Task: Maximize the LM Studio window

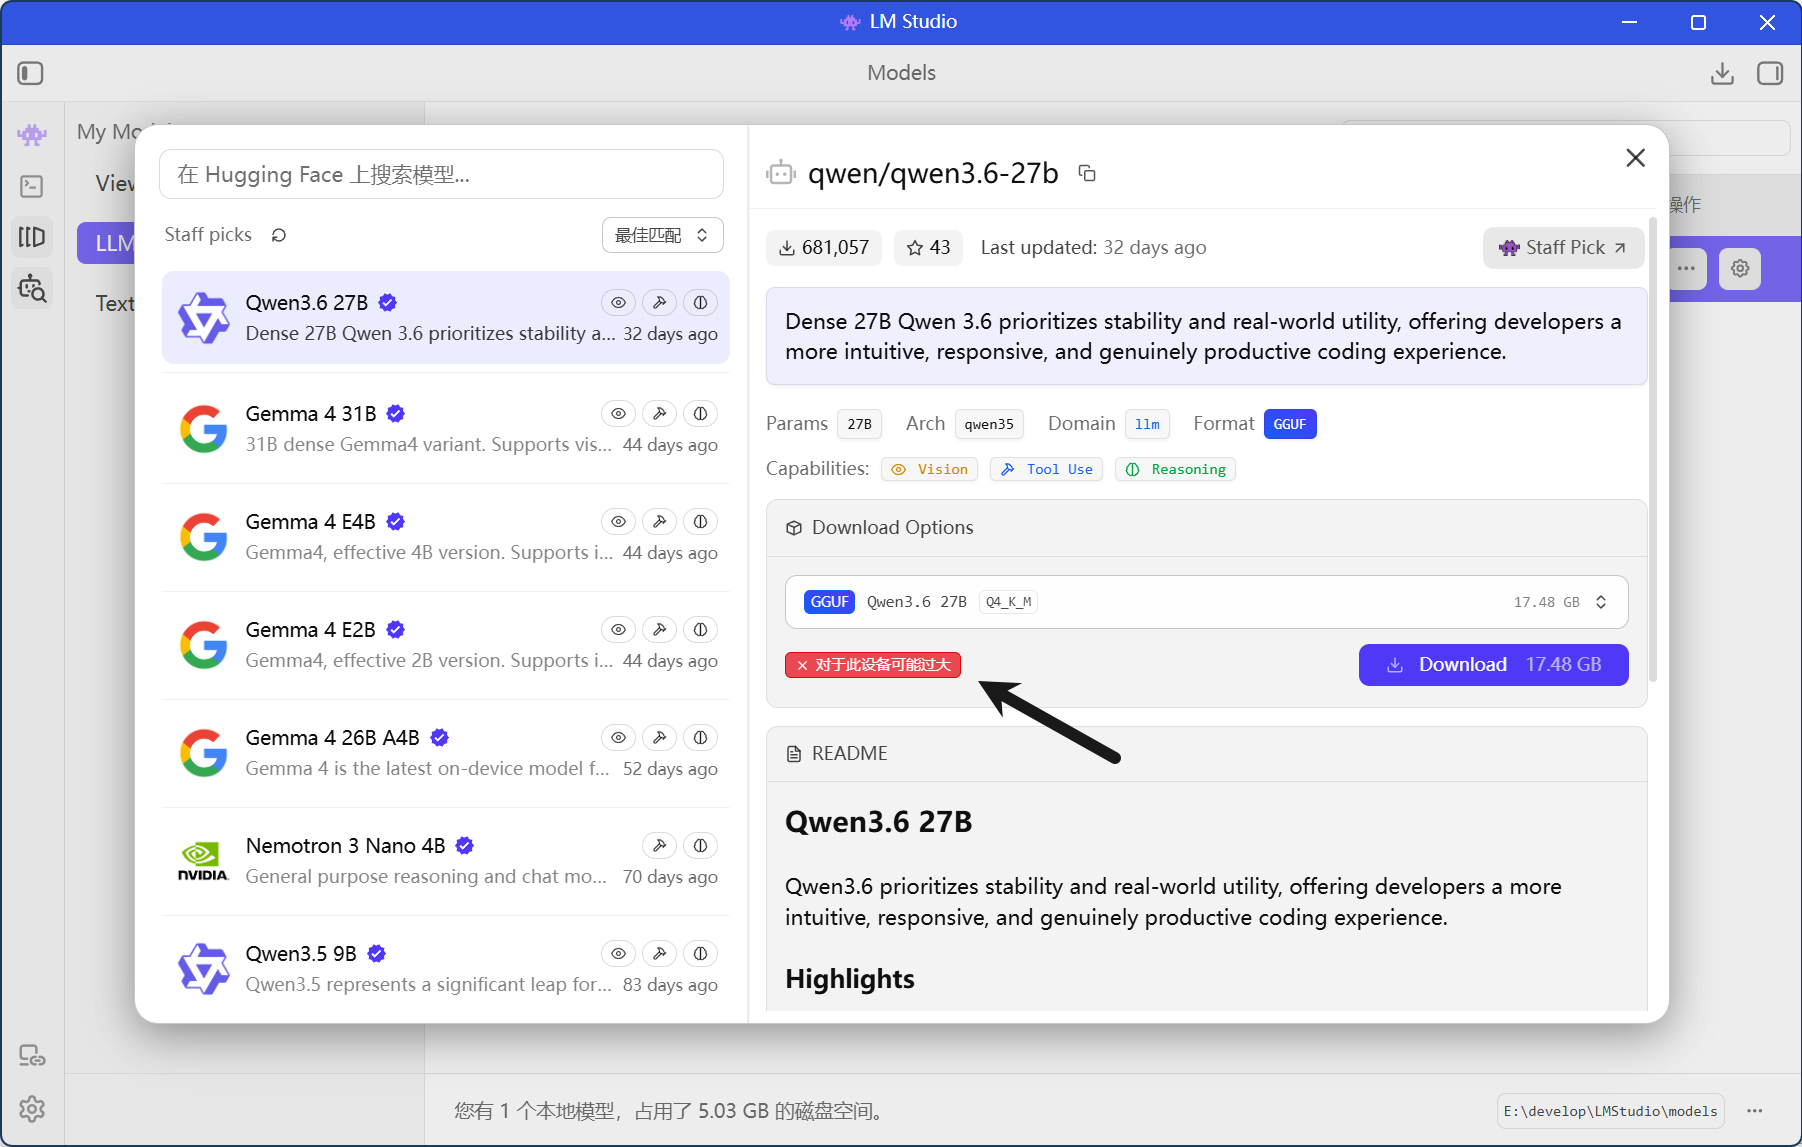Action: point(1698,22)
